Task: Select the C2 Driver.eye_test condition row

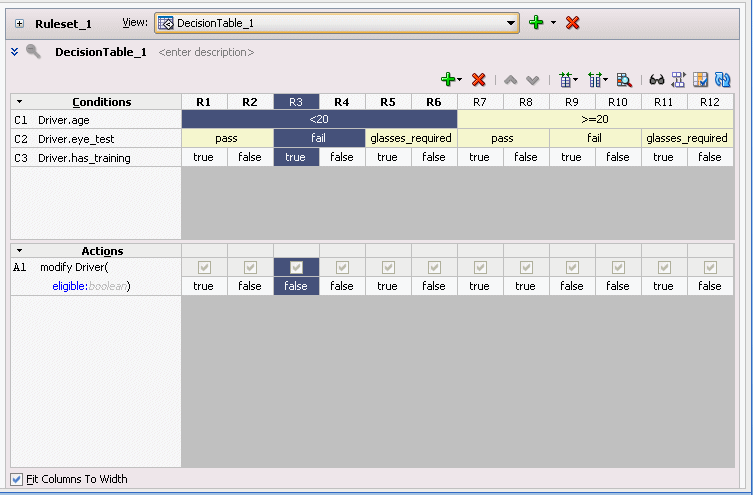Action: click(x=96, y=139)
